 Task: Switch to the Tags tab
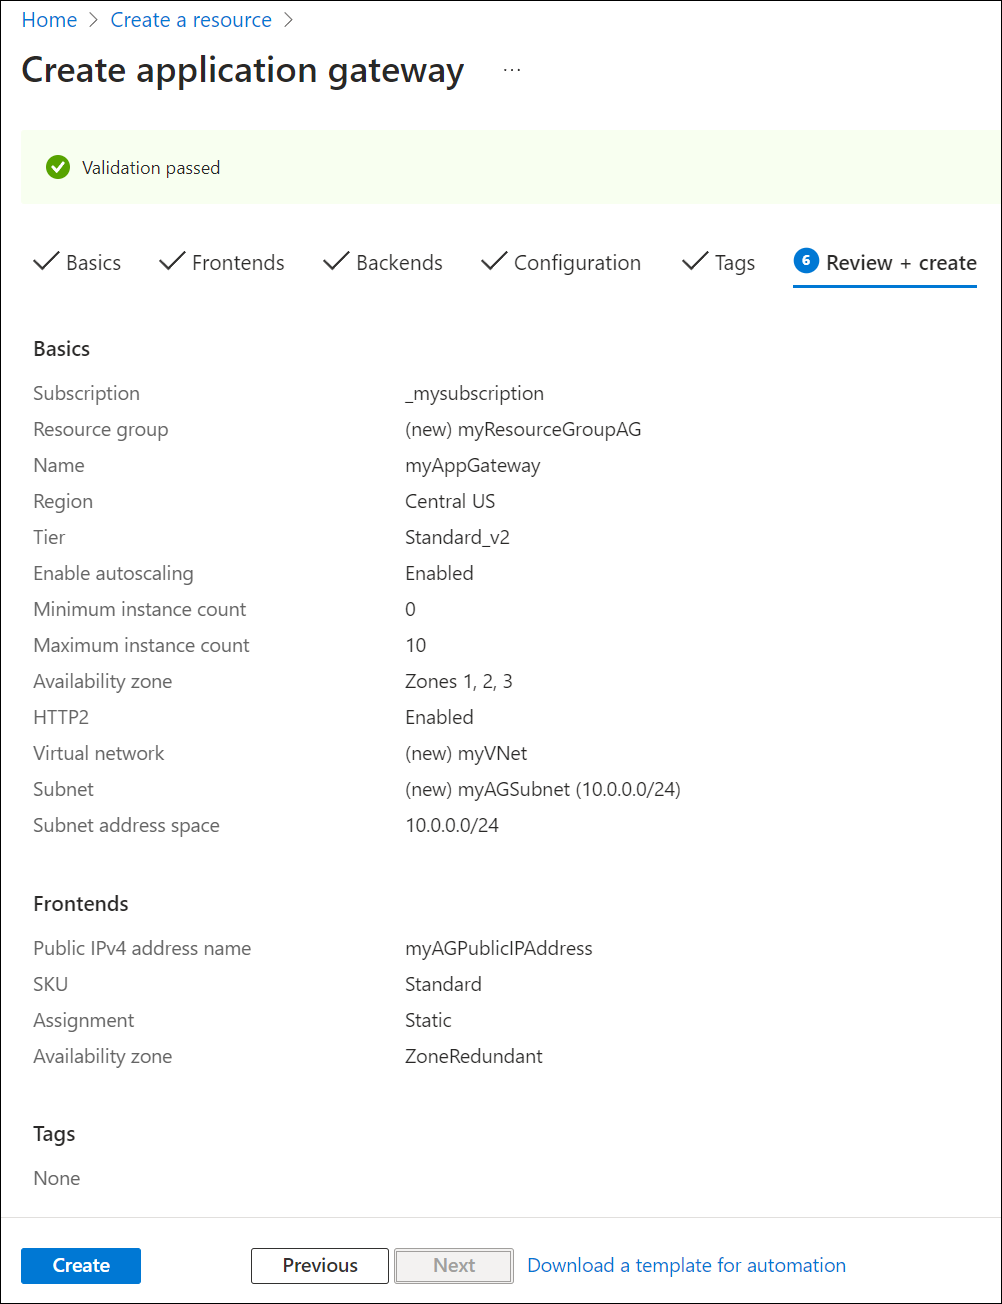pyautogui.click(x=736, y=262)
